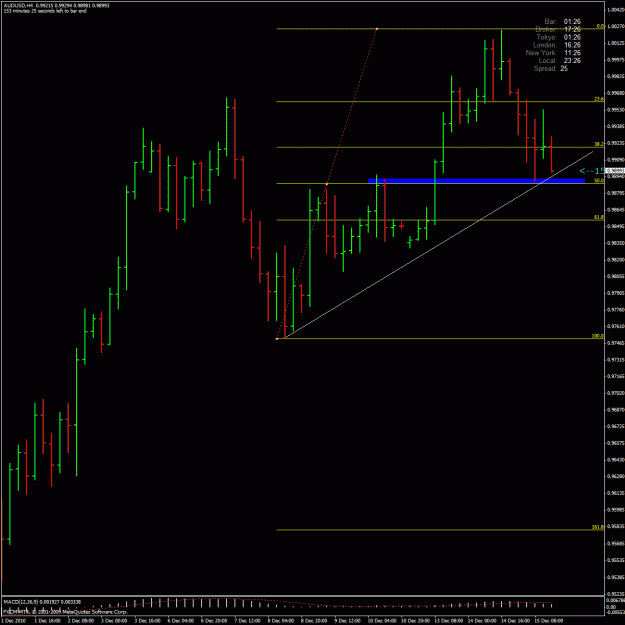The image size is (625, 625).
Task: Click the 0.99530 price axis label
Action: 616,110
